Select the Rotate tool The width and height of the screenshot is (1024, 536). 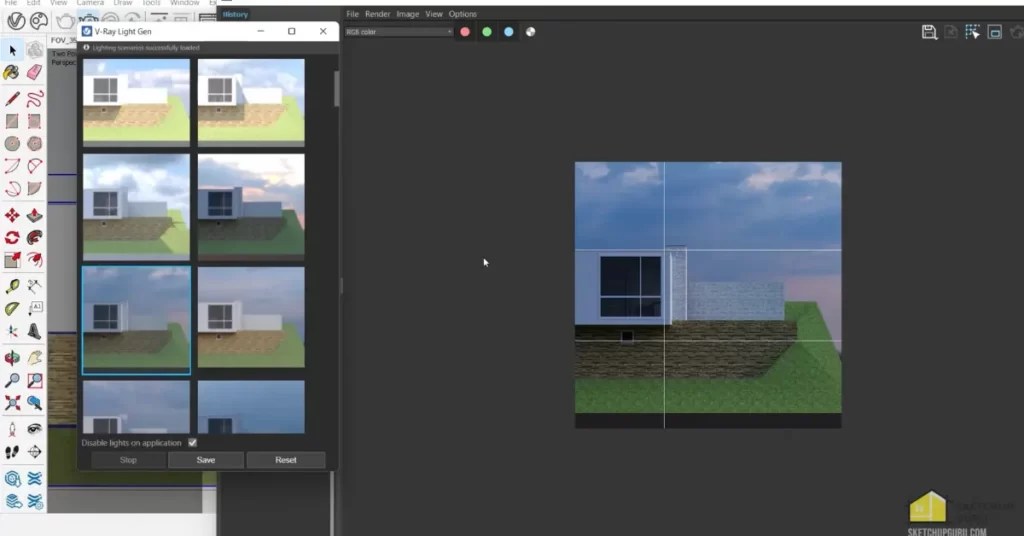click(x=12, y=238)
